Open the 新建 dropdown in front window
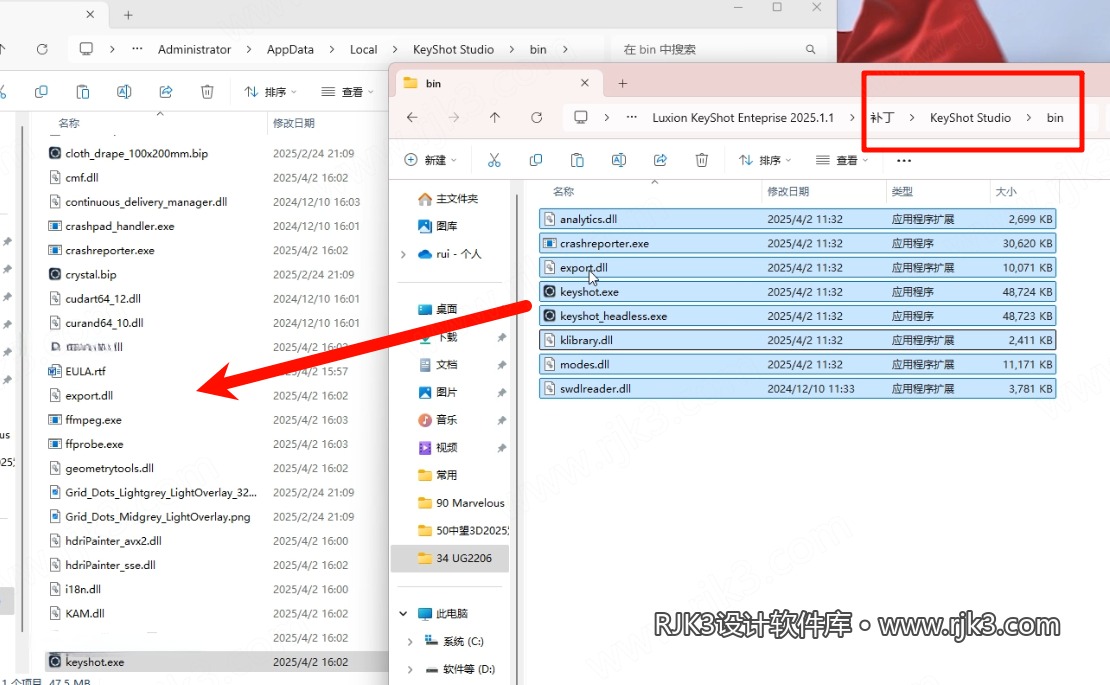The width and height of the screenshot is (1110, 685). tap(430, 161)
